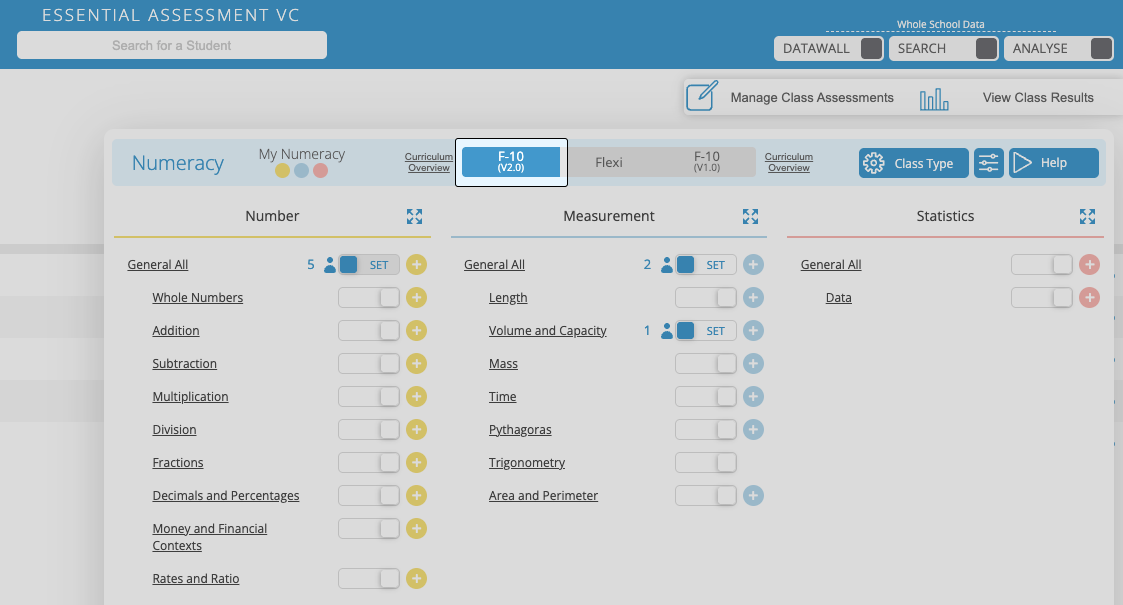Click the Manage Class Assessments pencil icon

click(x=702, y=97)
